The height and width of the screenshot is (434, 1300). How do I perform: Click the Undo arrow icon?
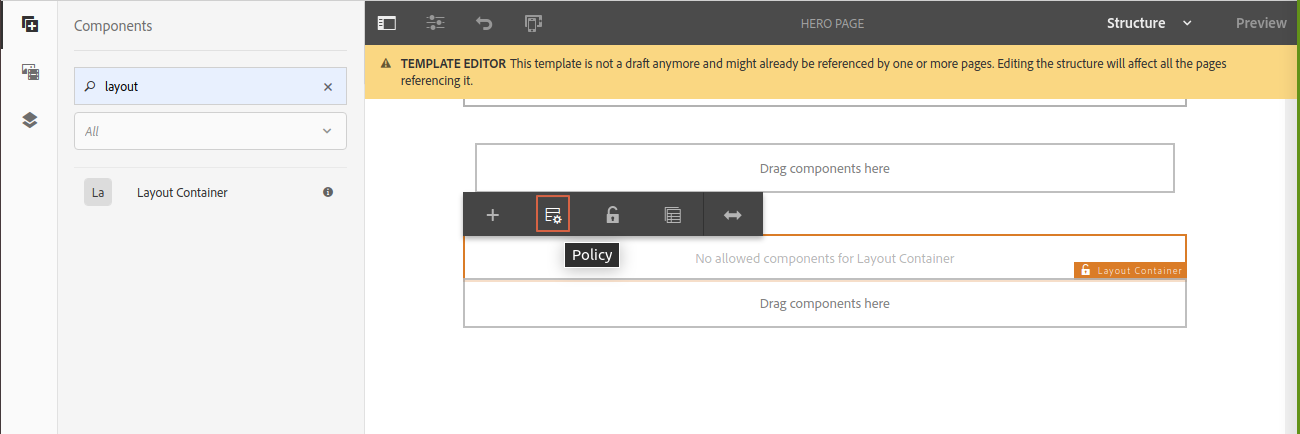tap(484, 23)
